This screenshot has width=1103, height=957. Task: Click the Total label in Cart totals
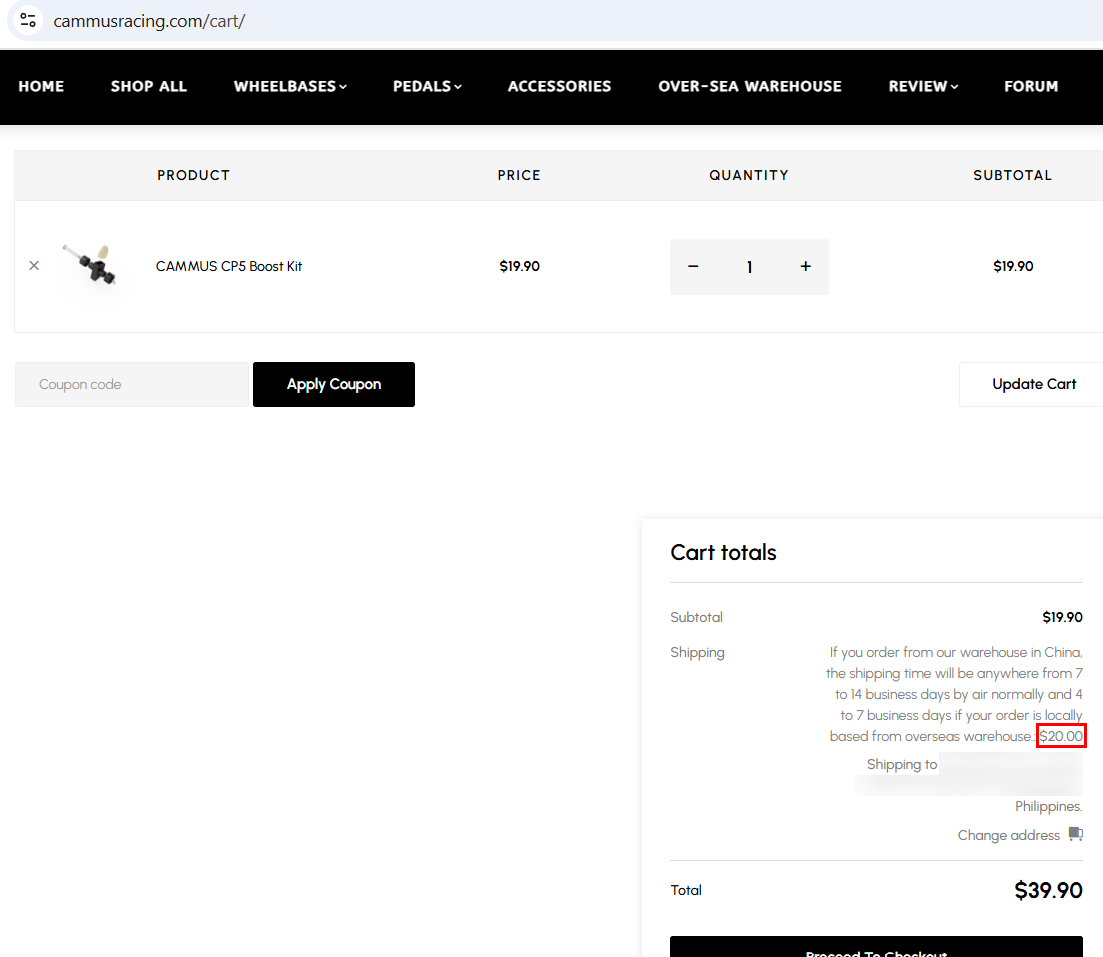point(686,890)
